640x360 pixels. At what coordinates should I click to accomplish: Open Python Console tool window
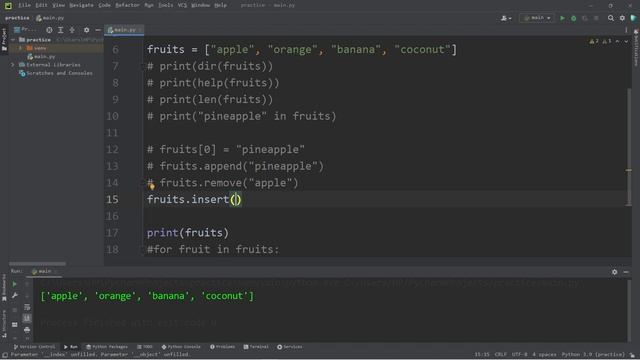pyautogui.click(x=181, y=347)
